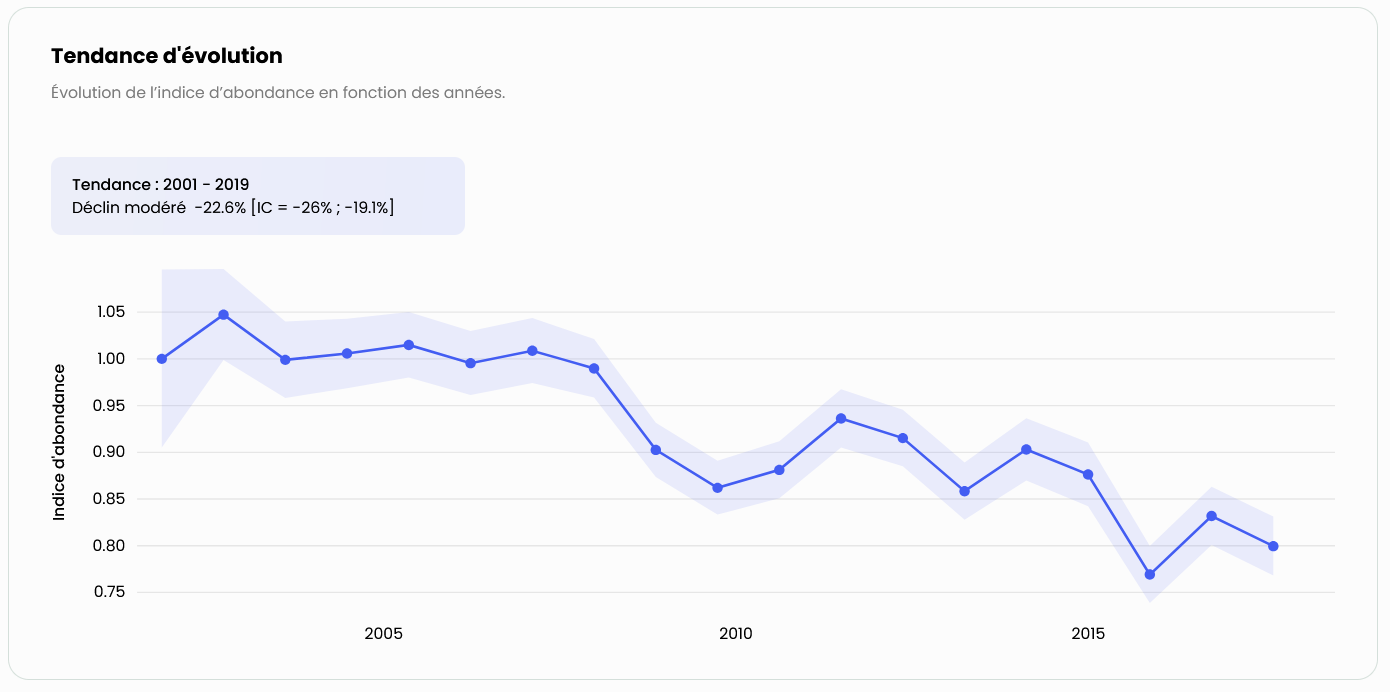Click the 0.90 y-axis tick label
Screen dimensions: 1390x692
point(111,452)
